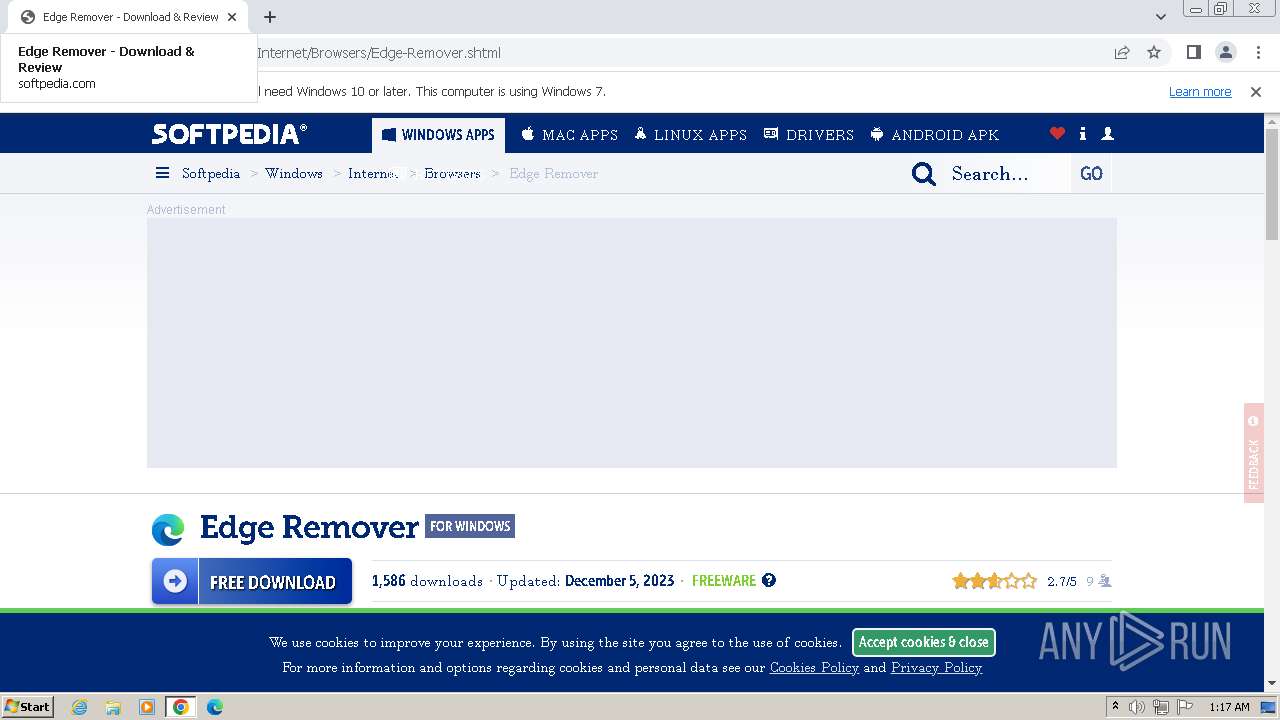Click the user account icon in header

tap(1107, 134)
